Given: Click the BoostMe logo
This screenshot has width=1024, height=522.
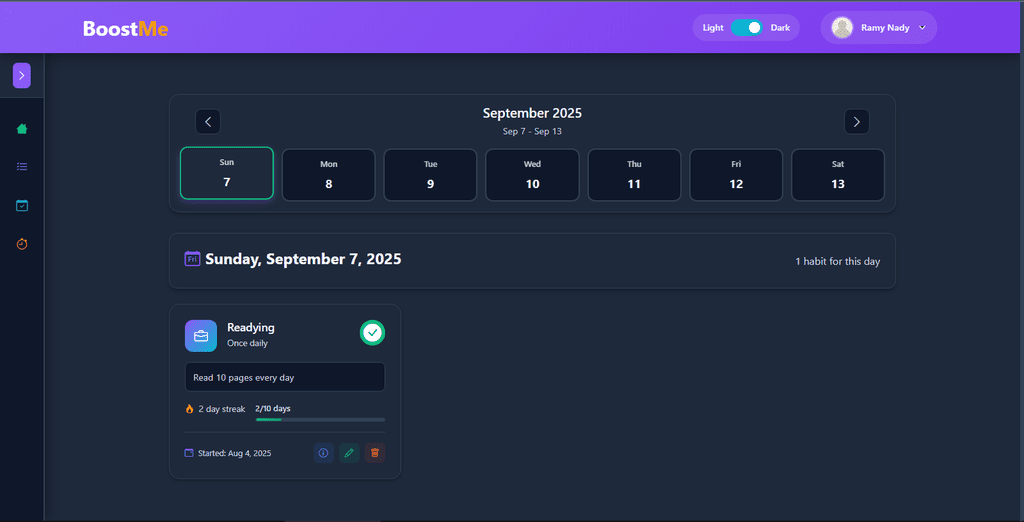Looking at the screenshot, I should pos(125,29).
